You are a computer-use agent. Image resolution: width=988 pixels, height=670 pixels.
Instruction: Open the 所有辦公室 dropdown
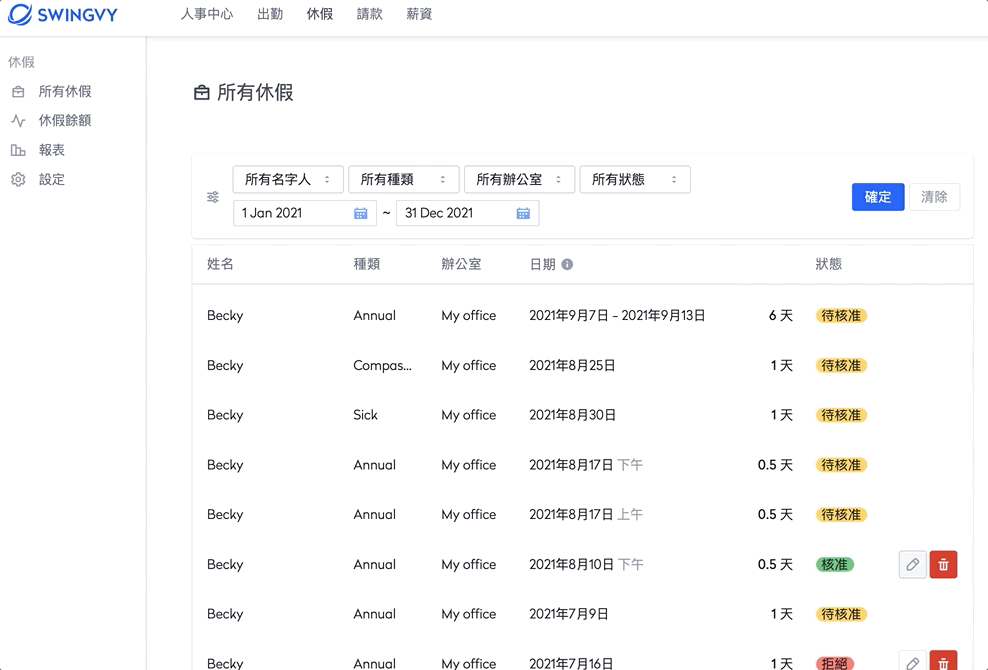click(x=519, y=180)
